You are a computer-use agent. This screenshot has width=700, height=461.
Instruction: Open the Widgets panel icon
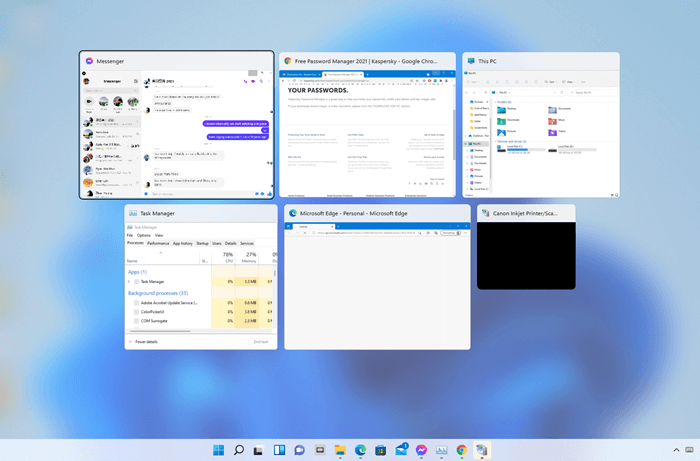click(x=279, y=450)
